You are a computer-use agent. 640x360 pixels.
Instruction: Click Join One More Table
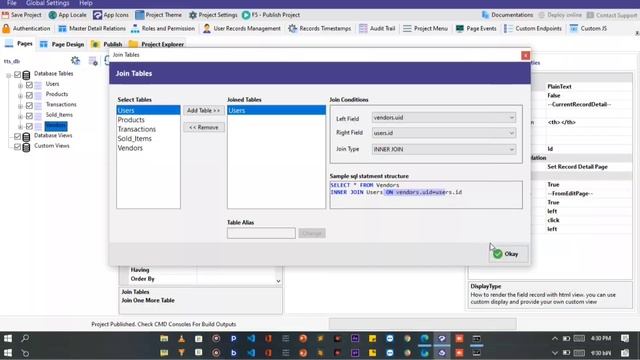coord(148,300)
